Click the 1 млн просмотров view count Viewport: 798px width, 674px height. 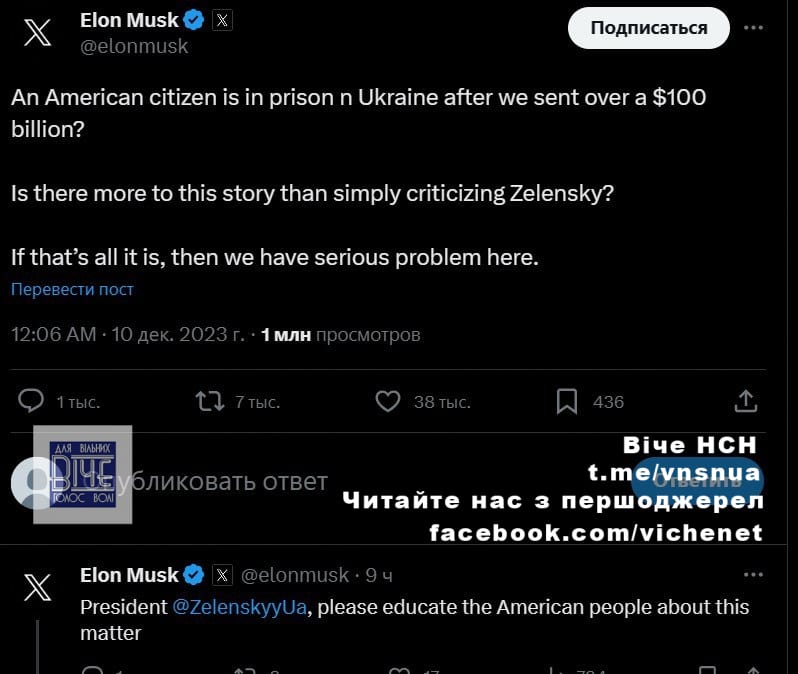340,334
